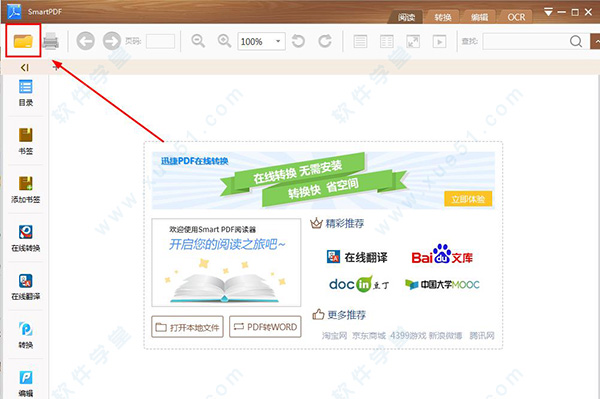600x399 pixels.
Task: Go to next page with right arrow
Action: tap(112, 41)
